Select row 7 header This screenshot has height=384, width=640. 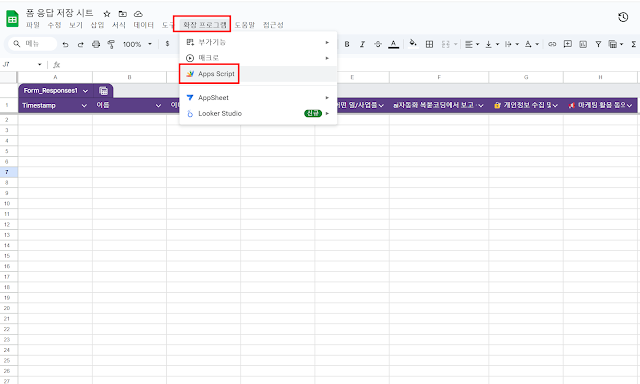9,172
